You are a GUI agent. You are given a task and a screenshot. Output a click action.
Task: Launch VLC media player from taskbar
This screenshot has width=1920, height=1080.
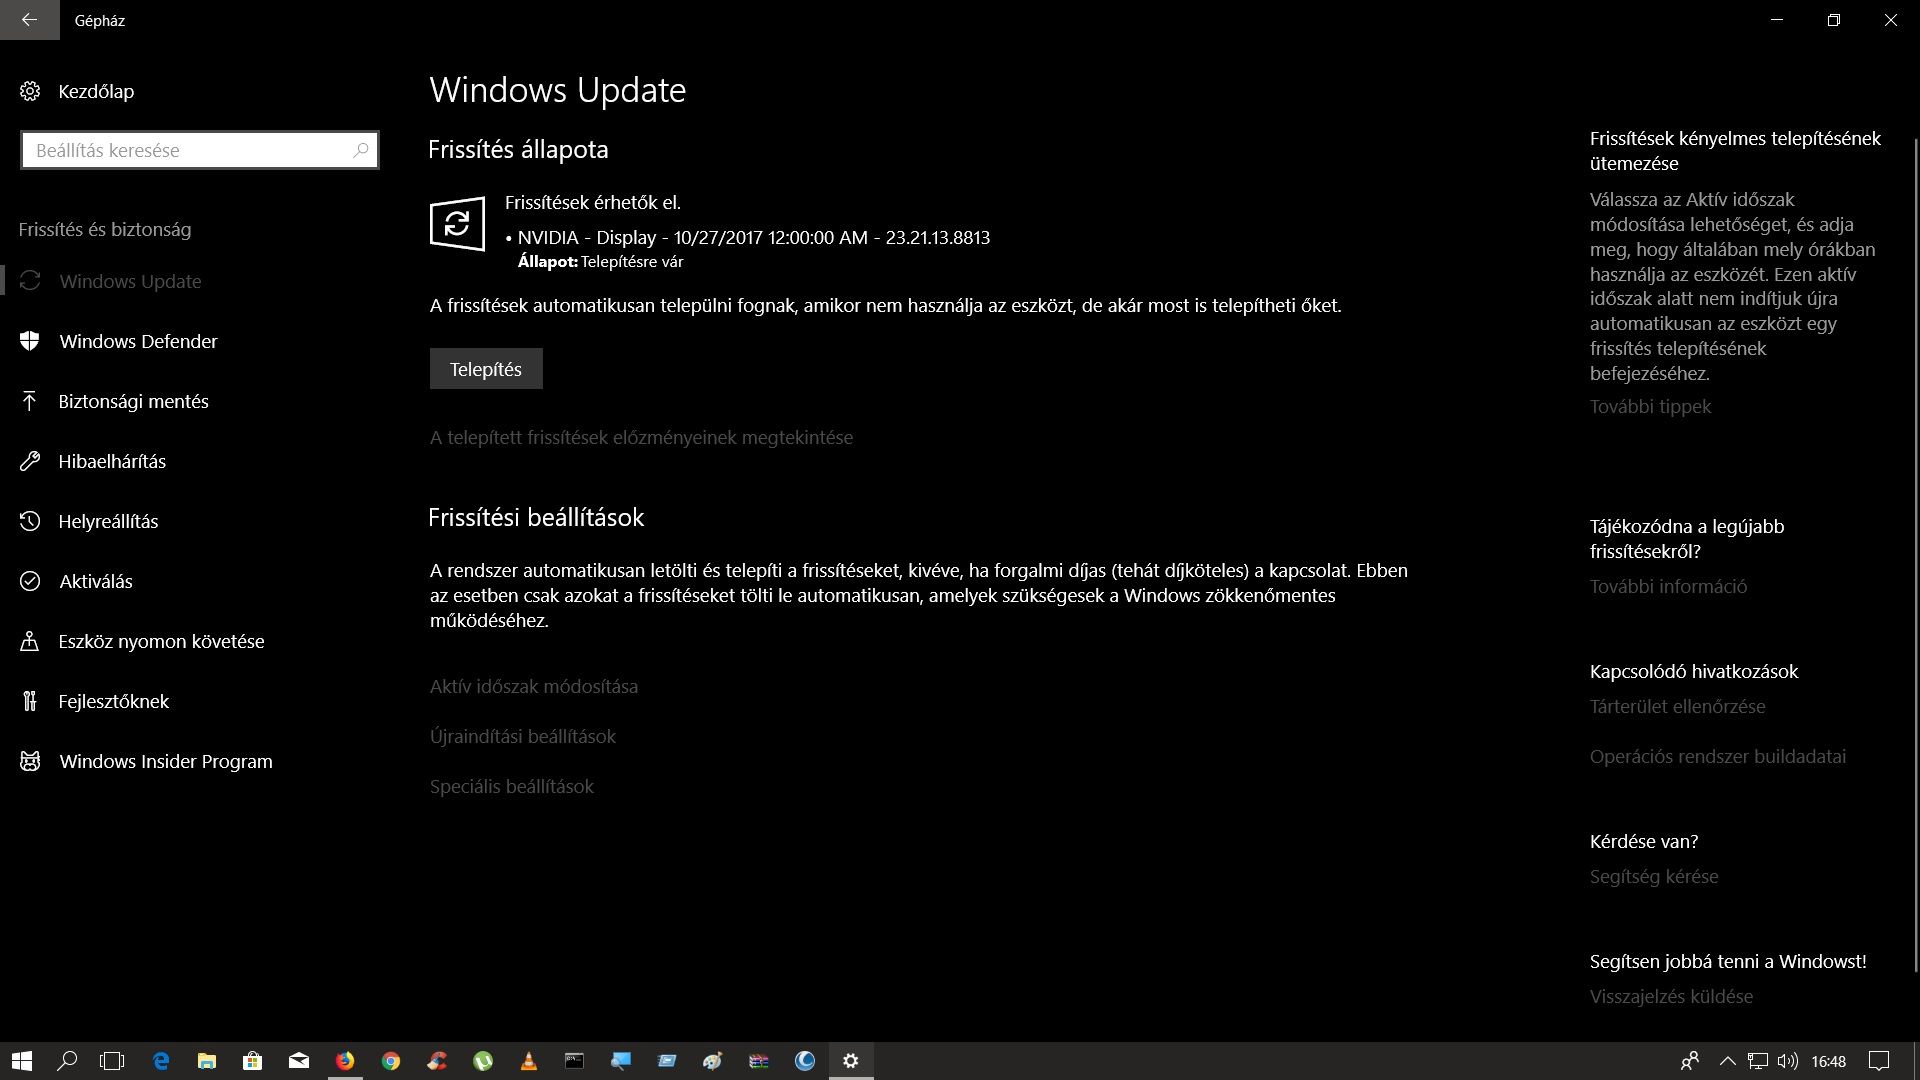[529, 1061]
